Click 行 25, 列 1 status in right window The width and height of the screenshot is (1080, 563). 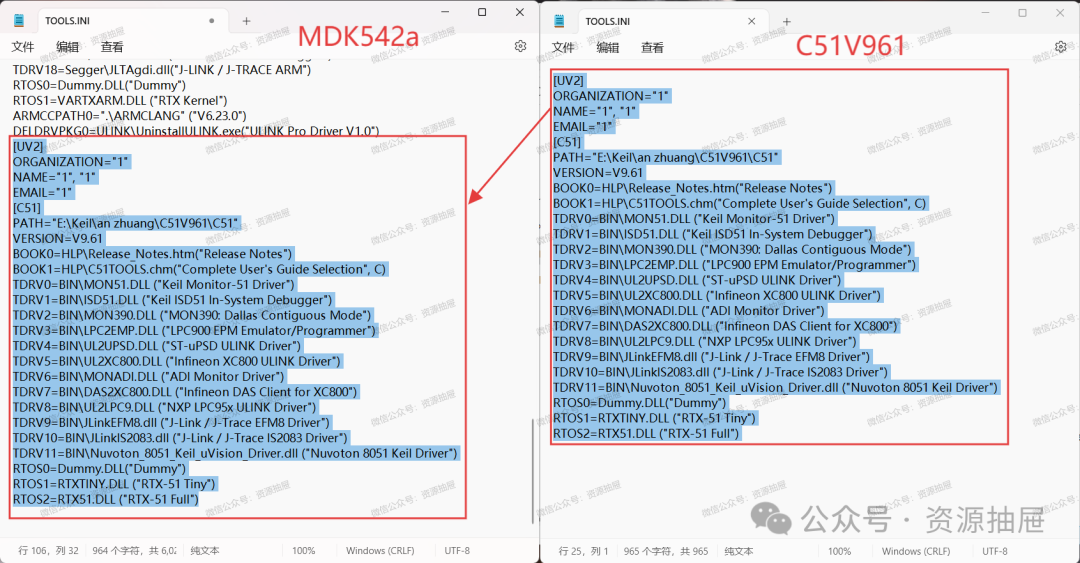click(x=583, y=551)
